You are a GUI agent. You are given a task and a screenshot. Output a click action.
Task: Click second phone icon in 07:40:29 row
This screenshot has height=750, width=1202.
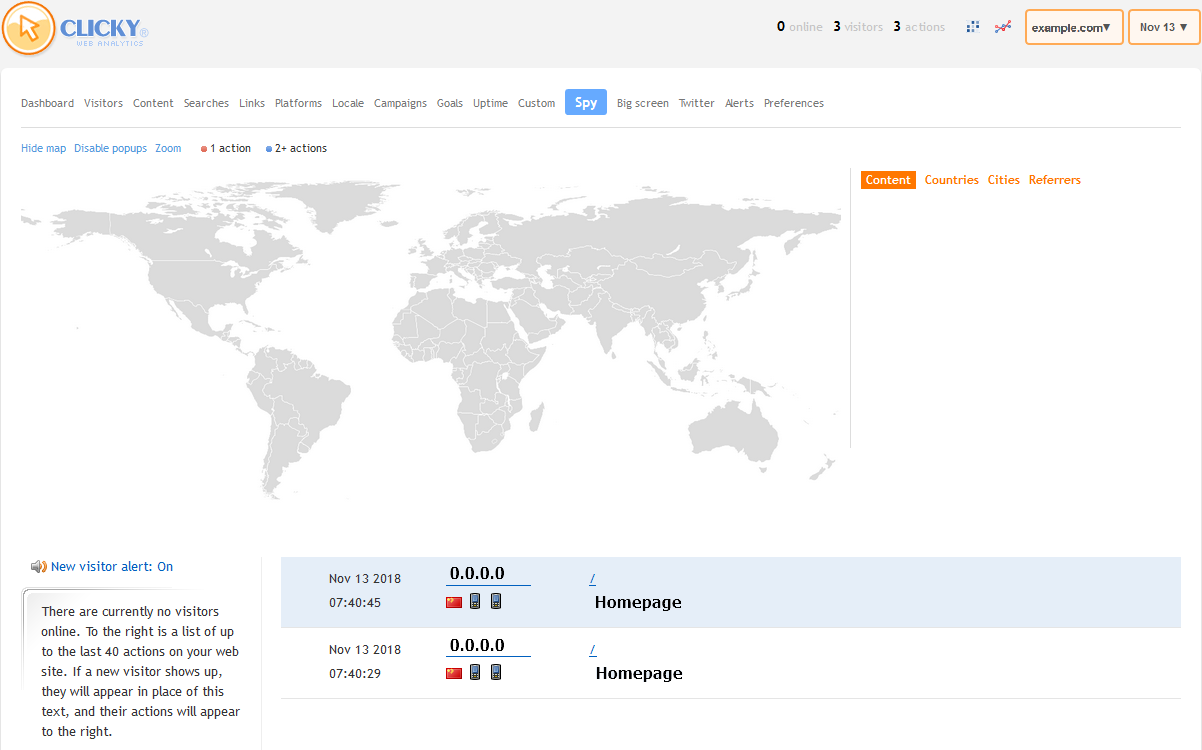(496, 672)
